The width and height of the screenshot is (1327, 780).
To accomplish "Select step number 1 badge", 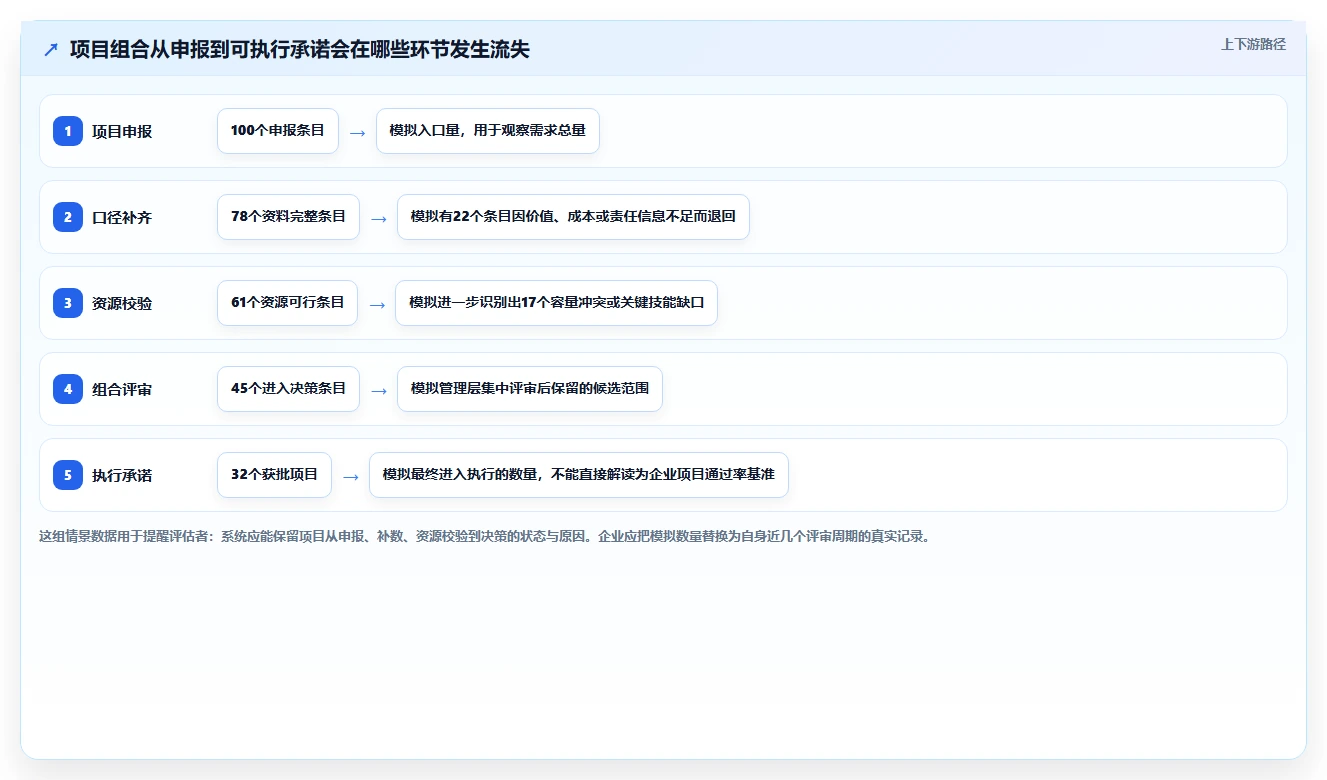I will tap(68, 131).
